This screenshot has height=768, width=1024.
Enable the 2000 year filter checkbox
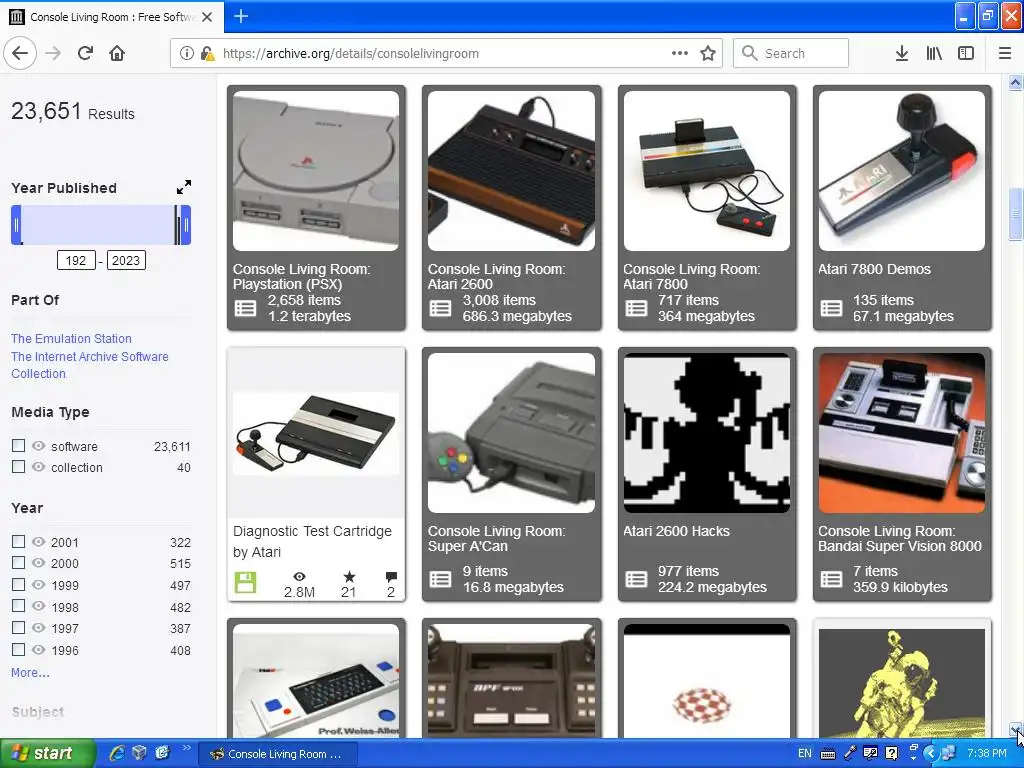tap(18, 562)
